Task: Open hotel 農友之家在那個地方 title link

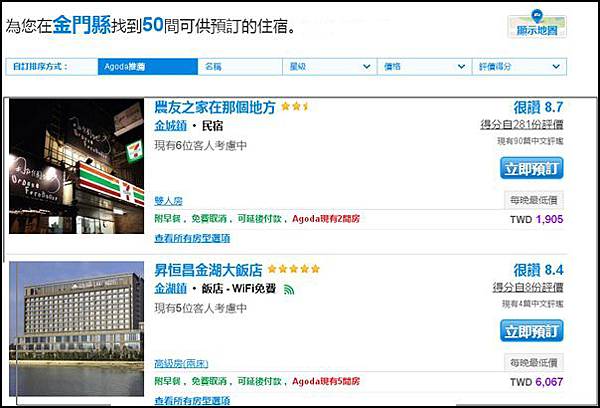Action: coord(215,108)
